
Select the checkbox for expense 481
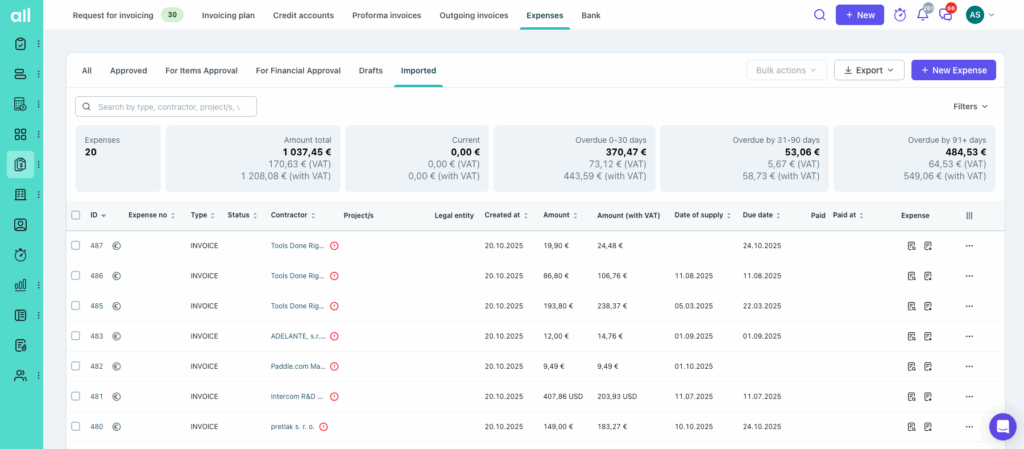[75, 396]
